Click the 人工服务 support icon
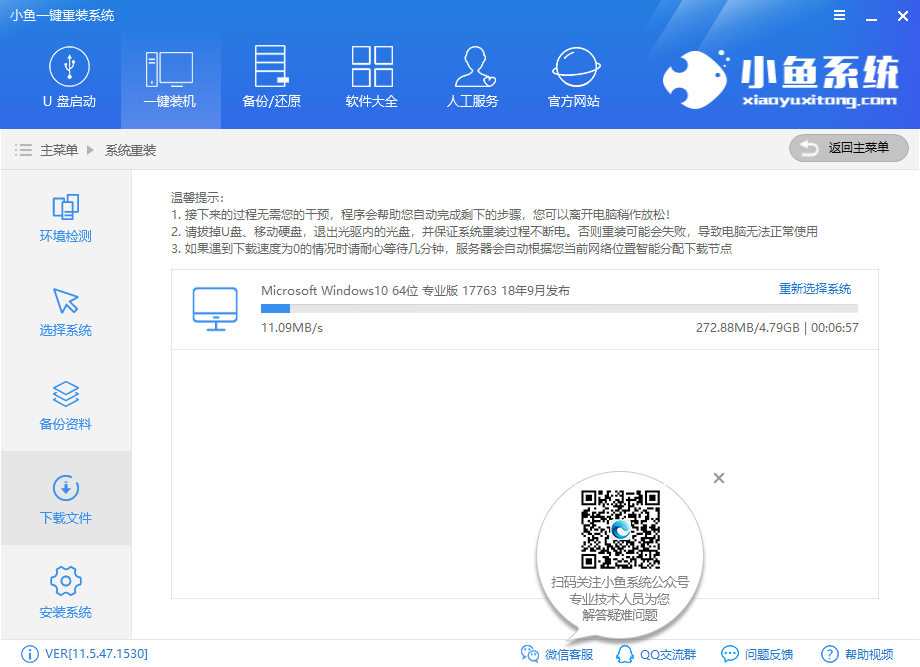This screenshot has width=920, height=667. click(472, 77)
